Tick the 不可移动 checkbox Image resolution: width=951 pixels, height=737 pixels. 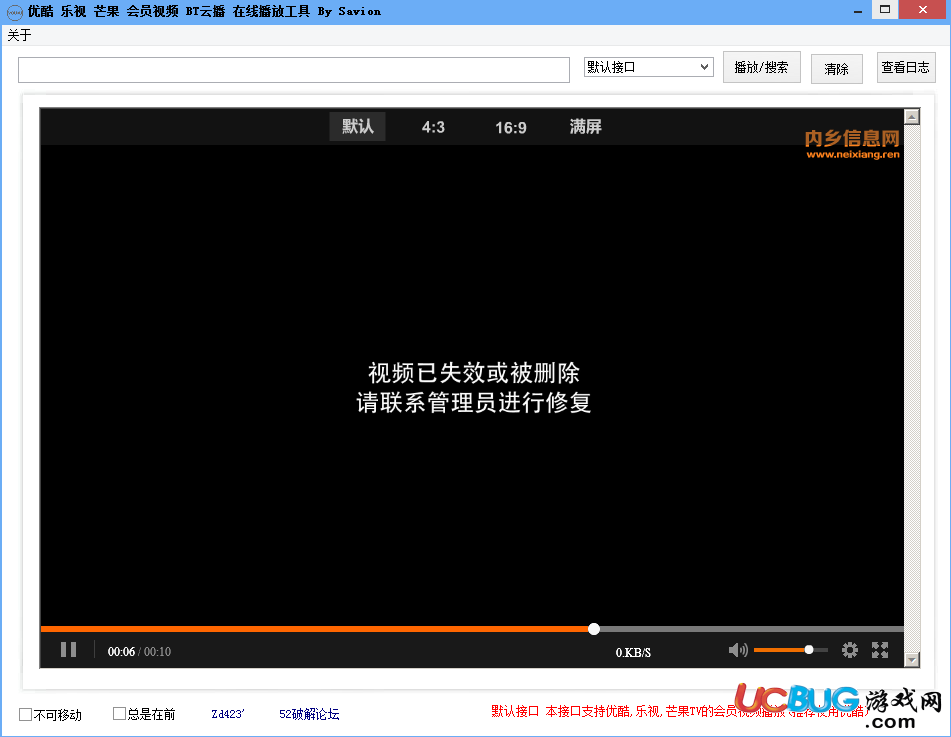25,715
